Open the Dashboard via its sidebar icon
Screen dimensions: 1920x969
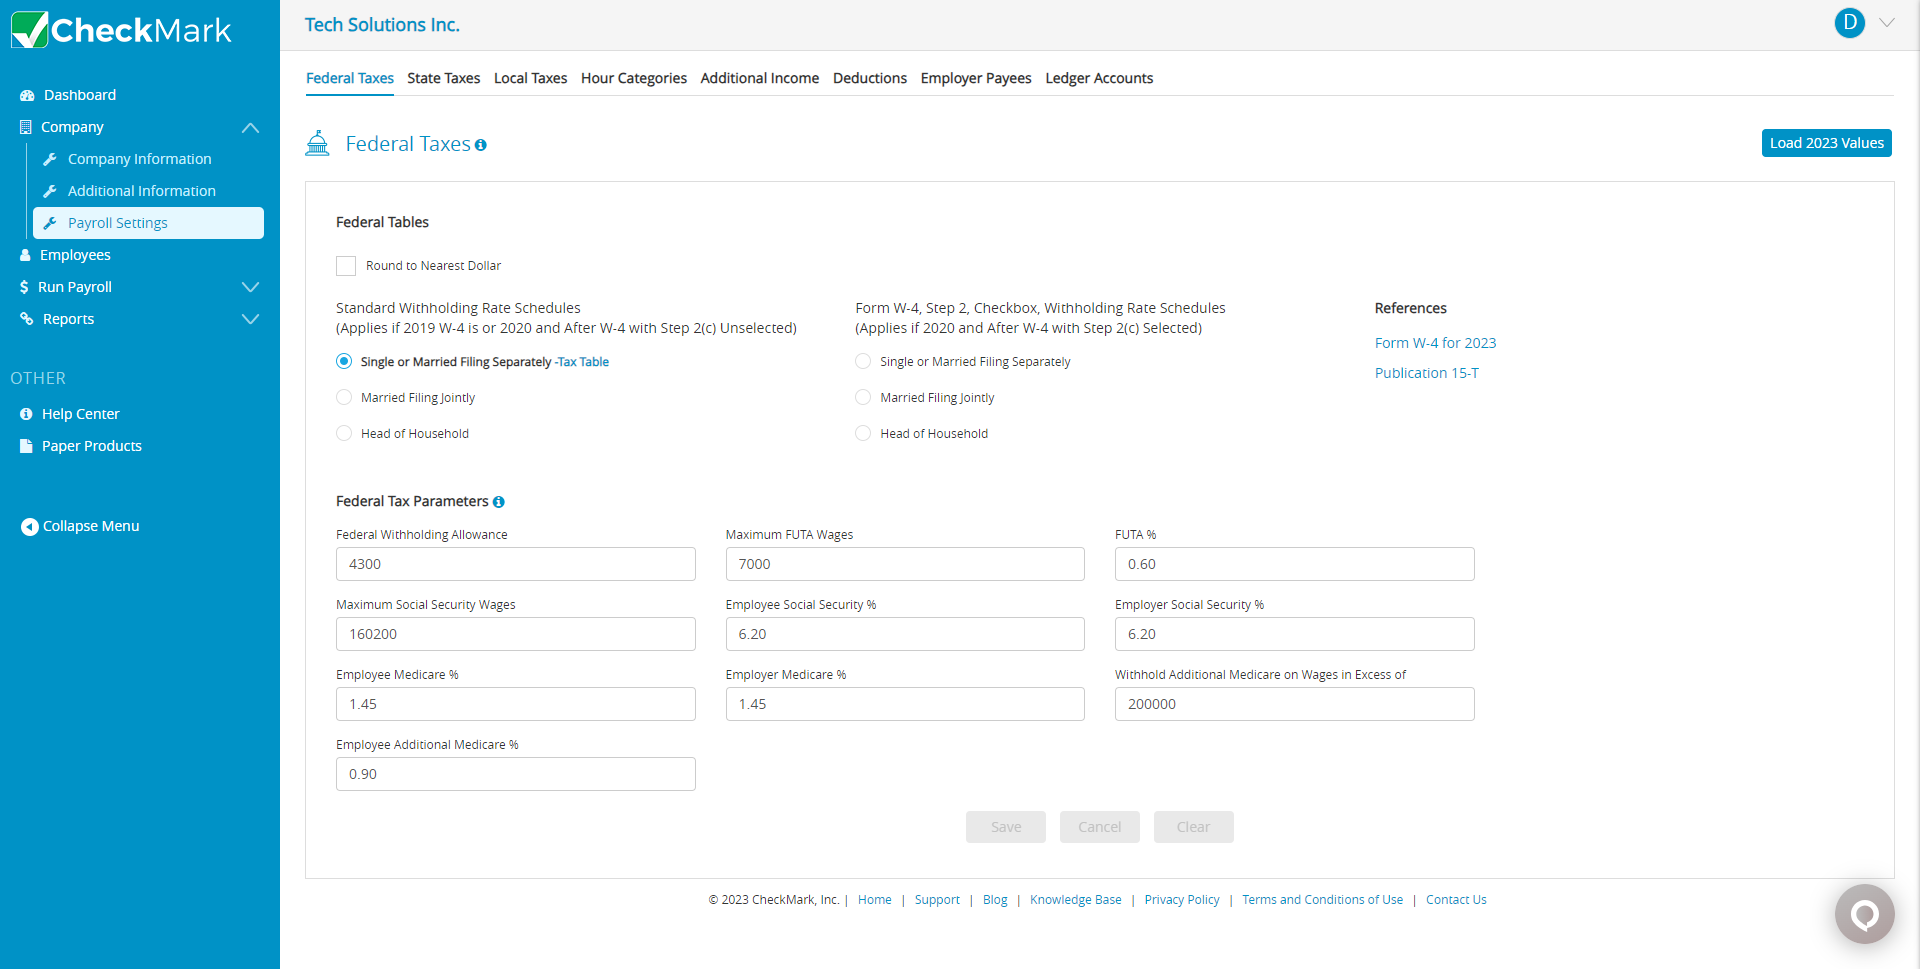coord(27,95)
